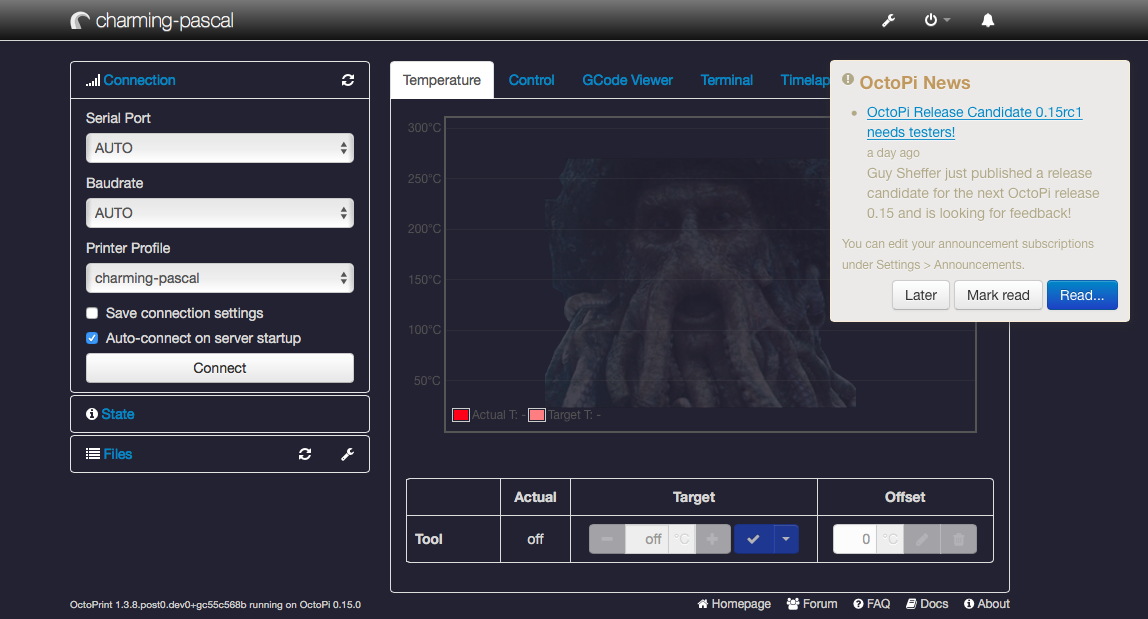Open the OctoPi Release Candidate 0.15rc1 link
The width and height of the screenshot is (1148, 619).
974,122
